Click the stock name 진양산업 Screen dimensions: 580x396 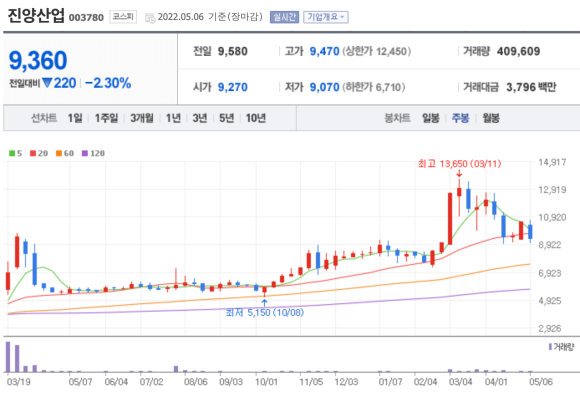[36, 16]
